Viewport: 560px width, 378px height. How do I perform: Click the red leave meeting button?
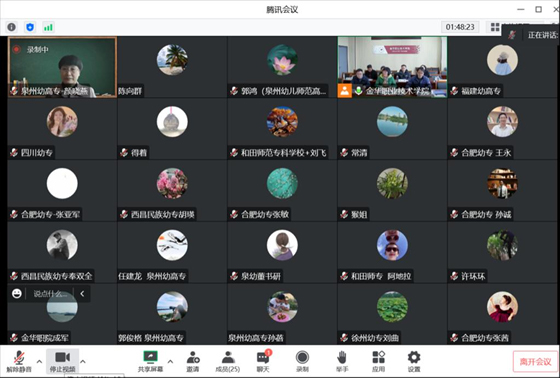point(535,362)
